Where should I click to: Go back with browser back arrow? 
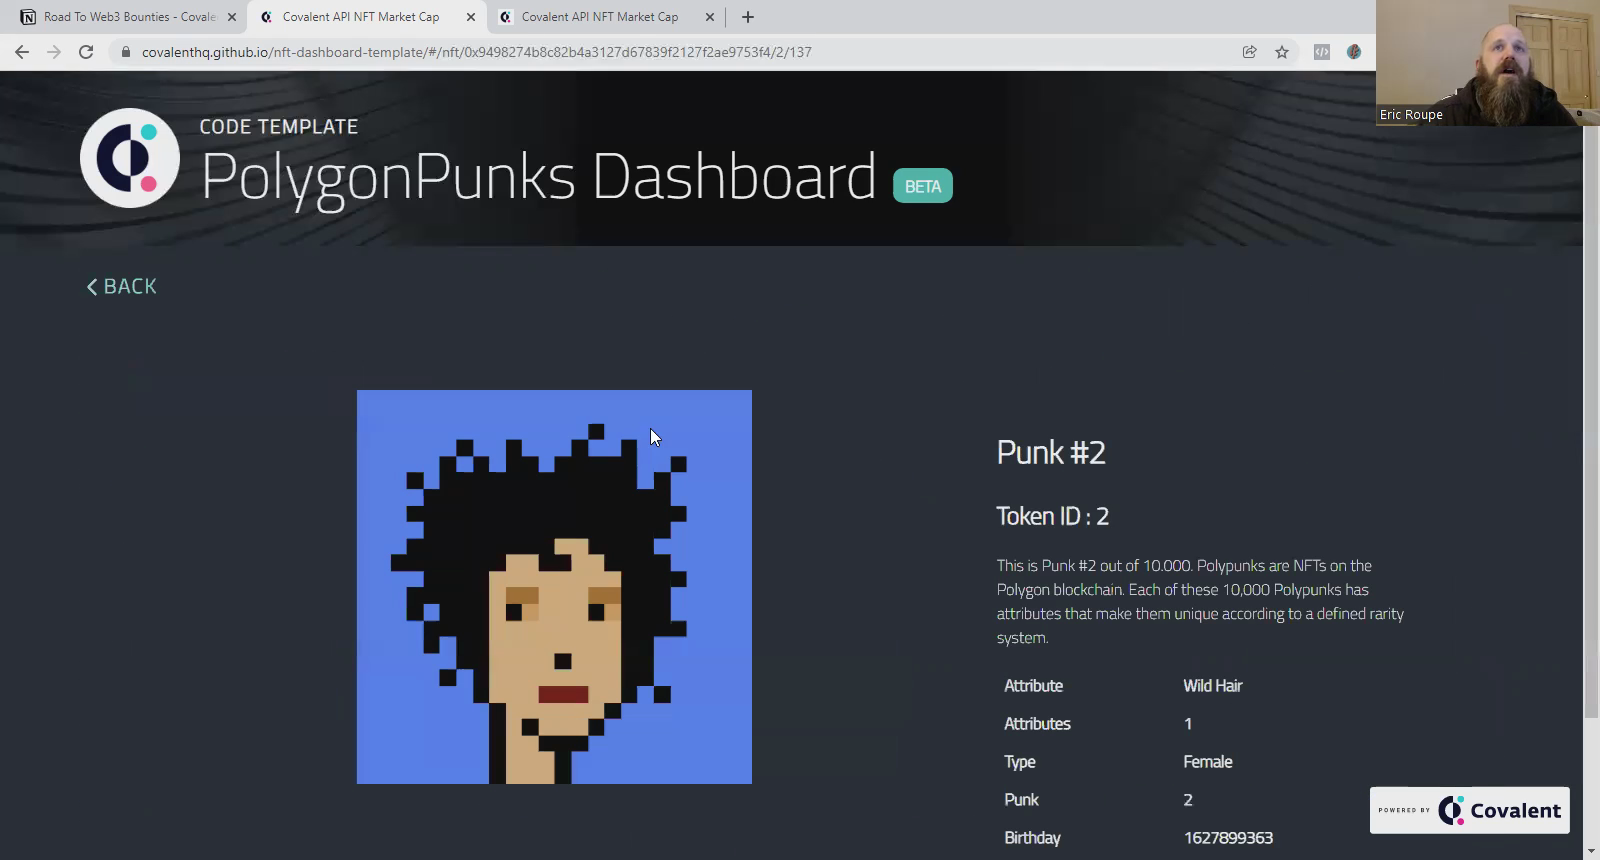point(22,52)
